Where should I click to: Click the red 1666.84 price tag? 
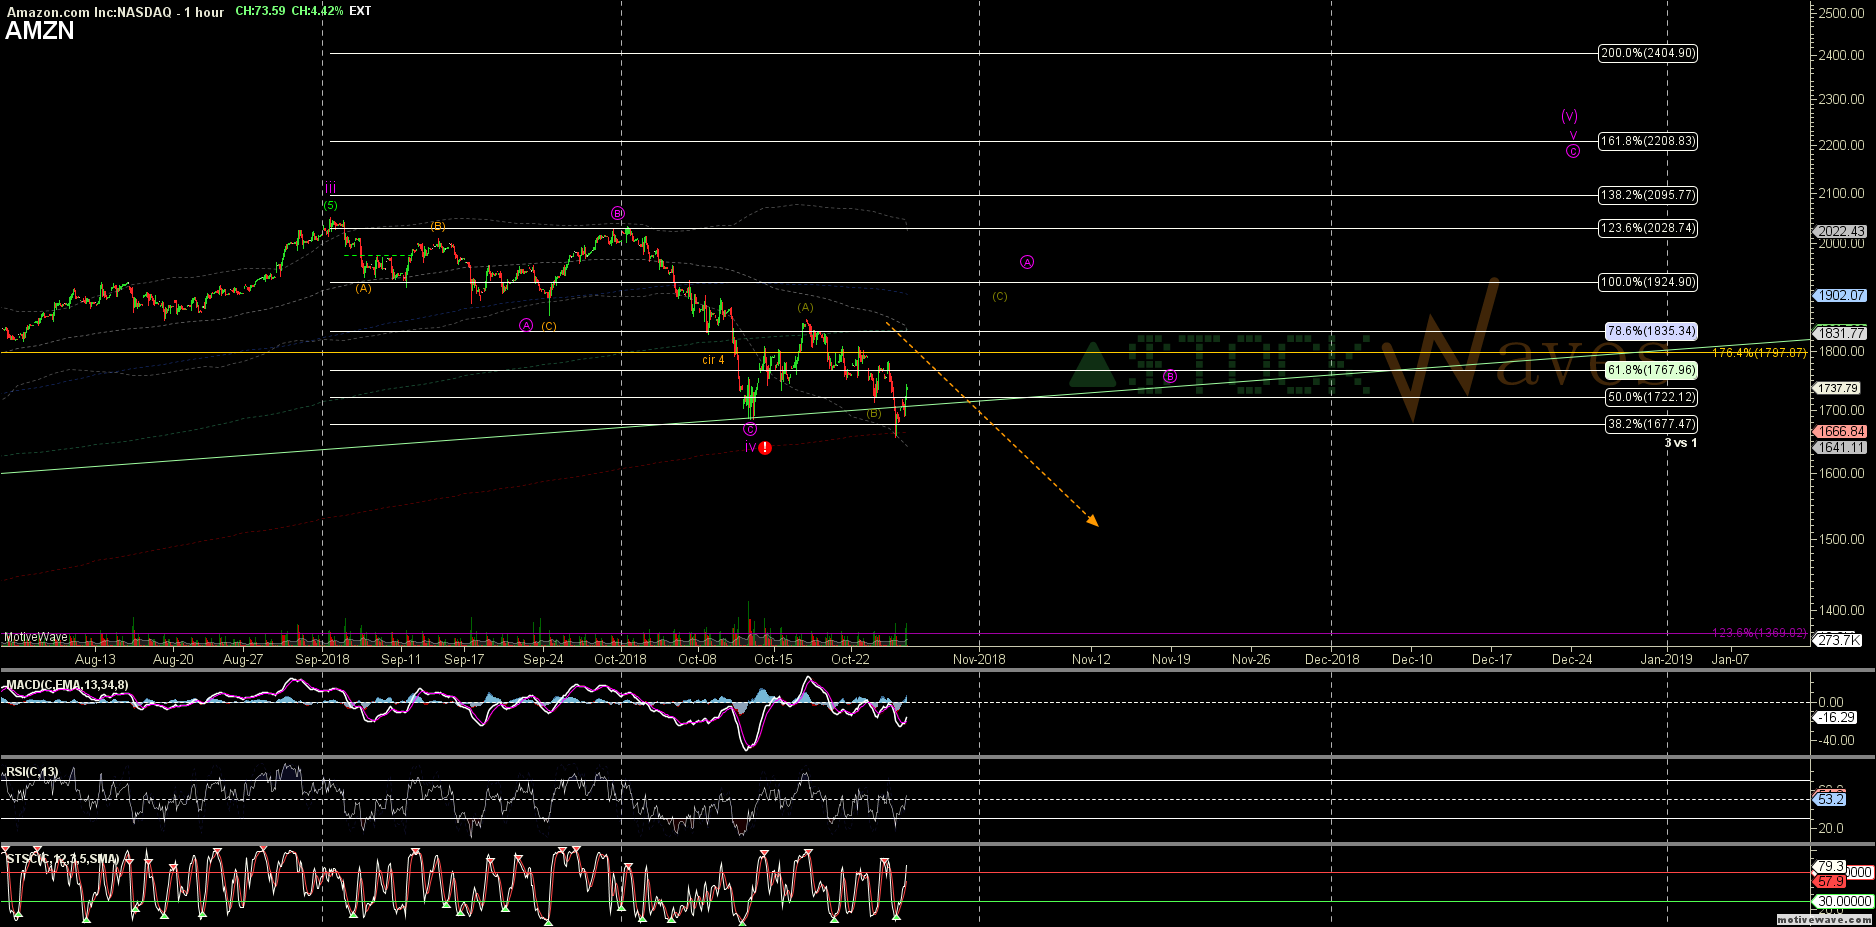click(x=1841, y=432)
